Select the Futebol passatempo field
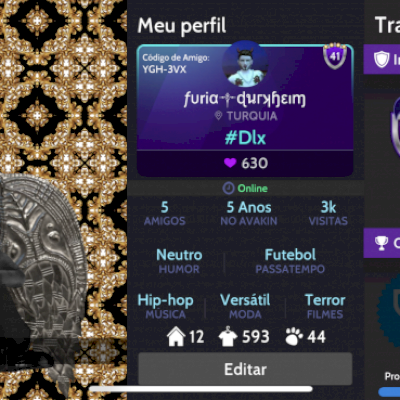 coord(290,261)
